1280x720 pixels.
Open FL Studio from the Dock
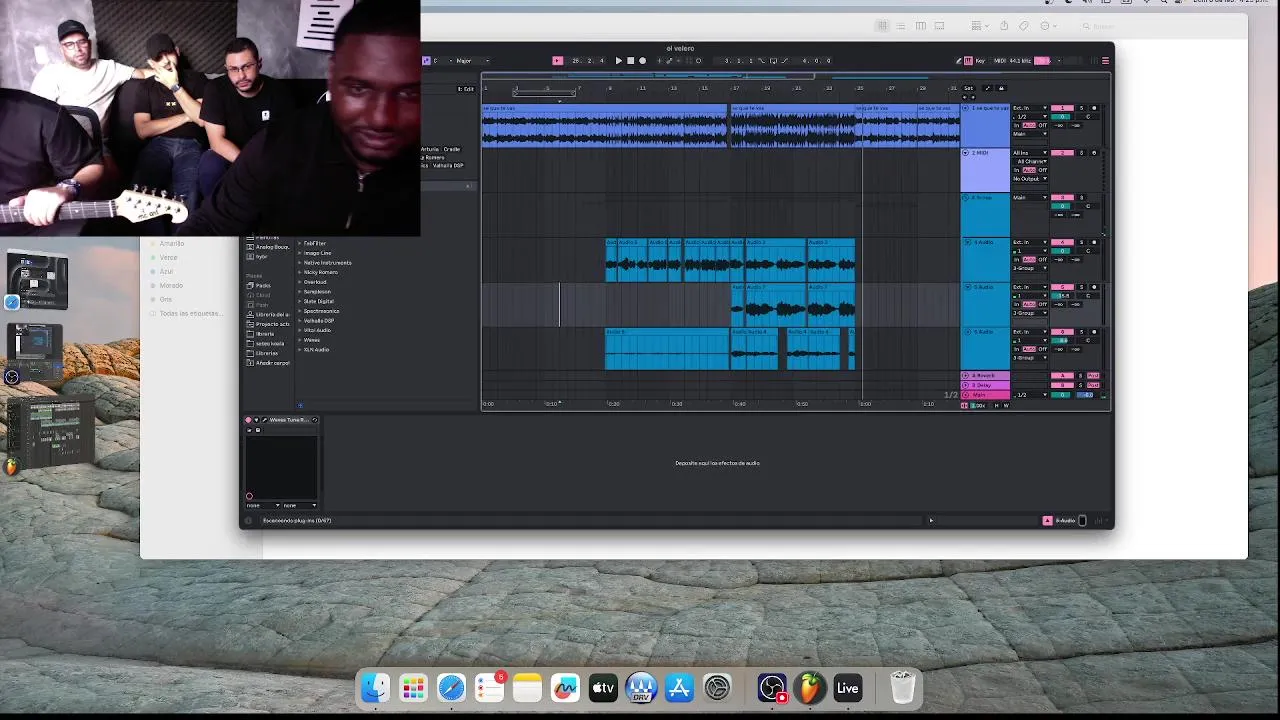[809, 688]
